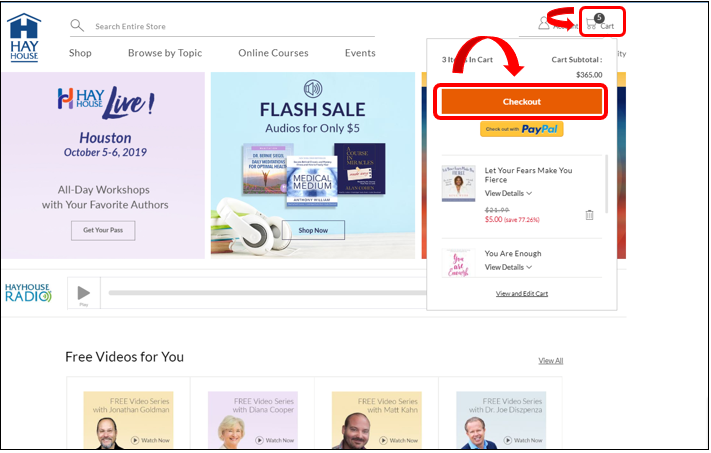Viewport: 711px width, 453px height.
Task: Check out with PayPal
Action: (522, 129)
